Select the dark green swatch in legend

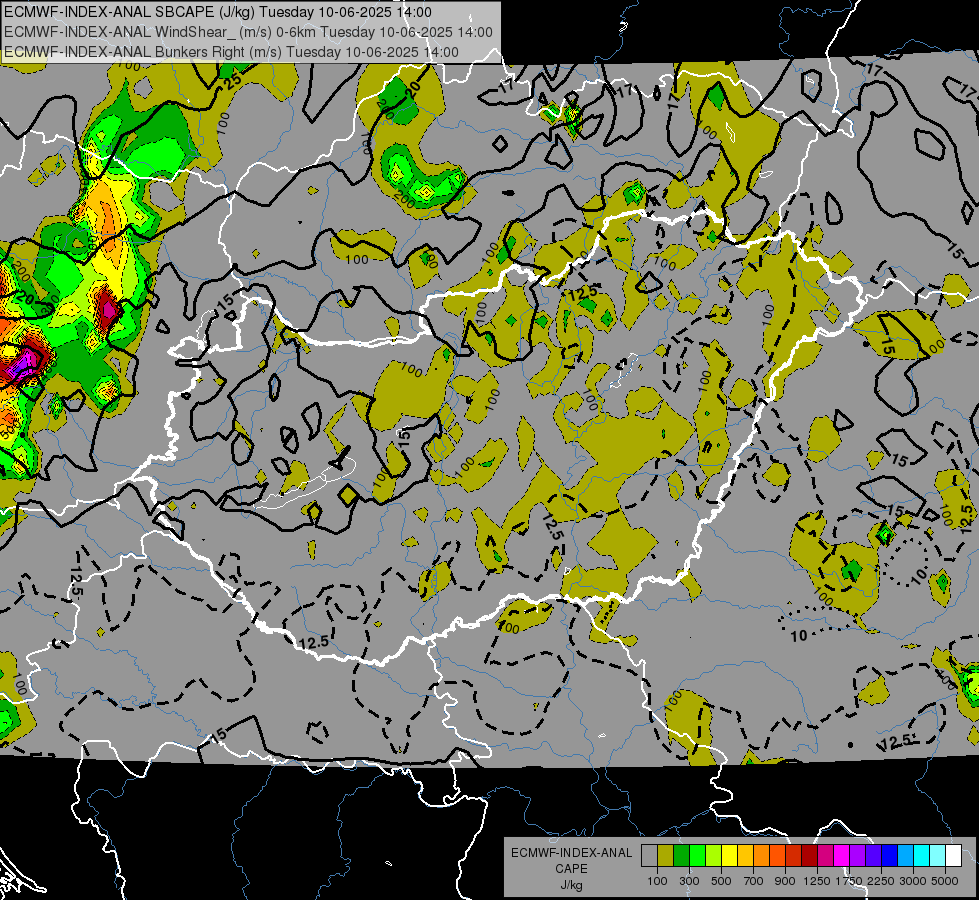(681, 855)
